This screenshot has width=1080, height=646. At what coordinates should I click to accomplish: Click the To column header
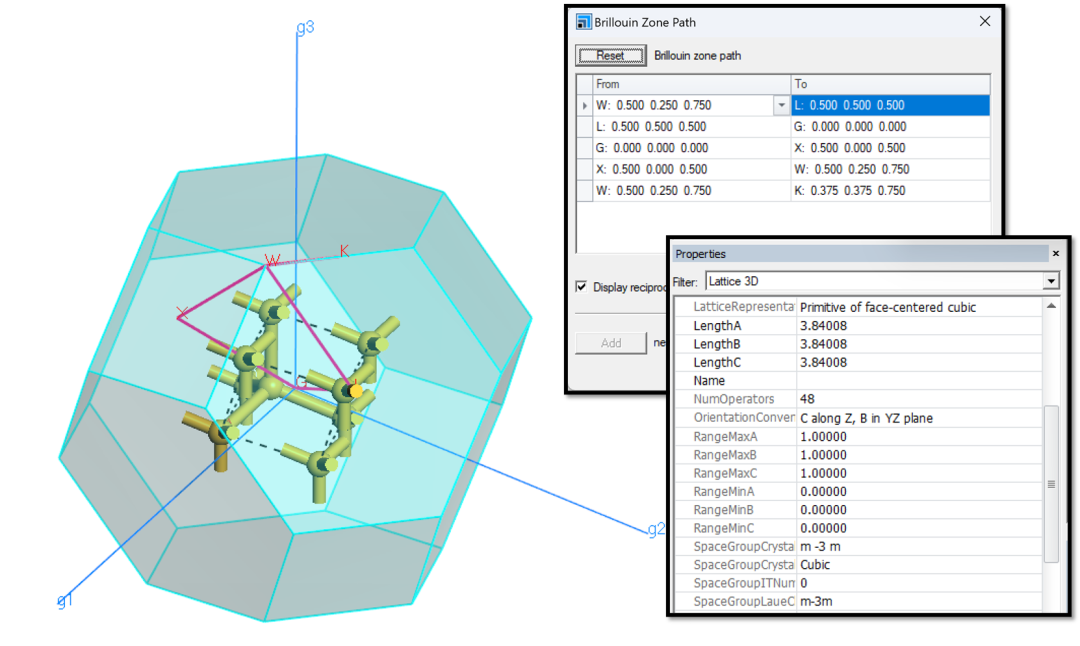[x=890, y=84]
